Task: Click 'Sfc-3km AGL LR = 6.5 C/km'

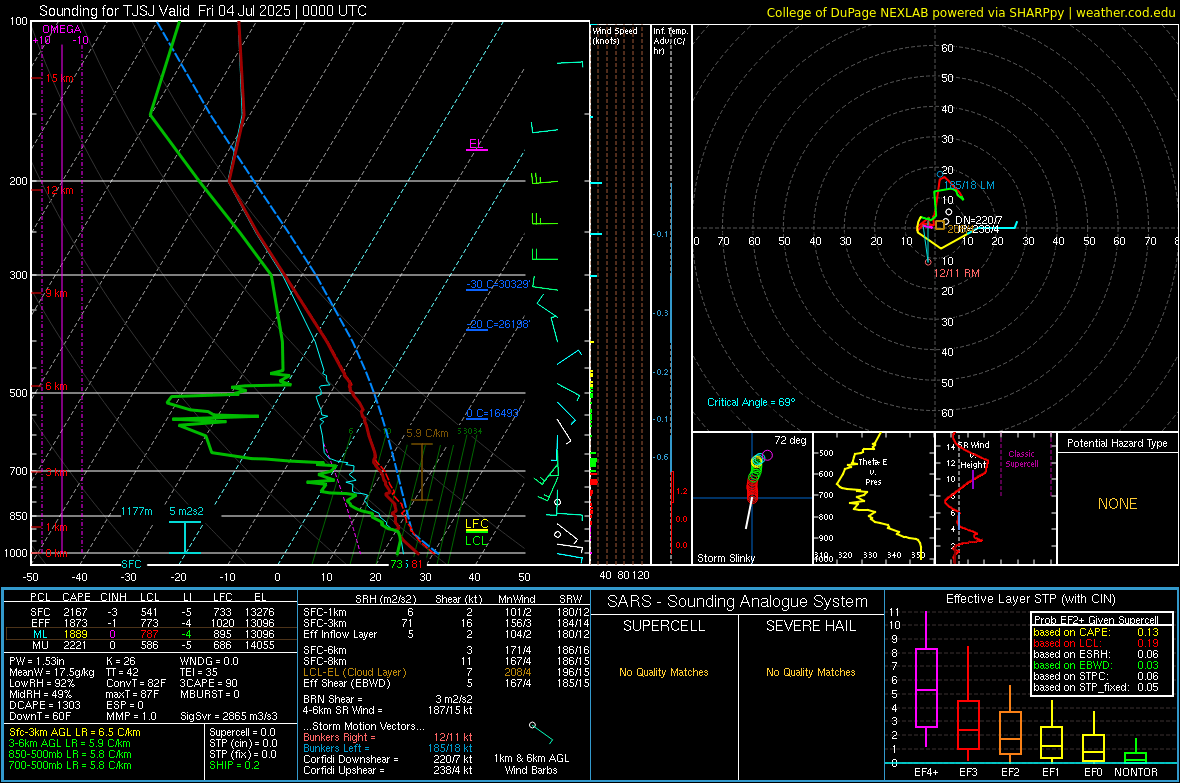Action: coord(75,733)
